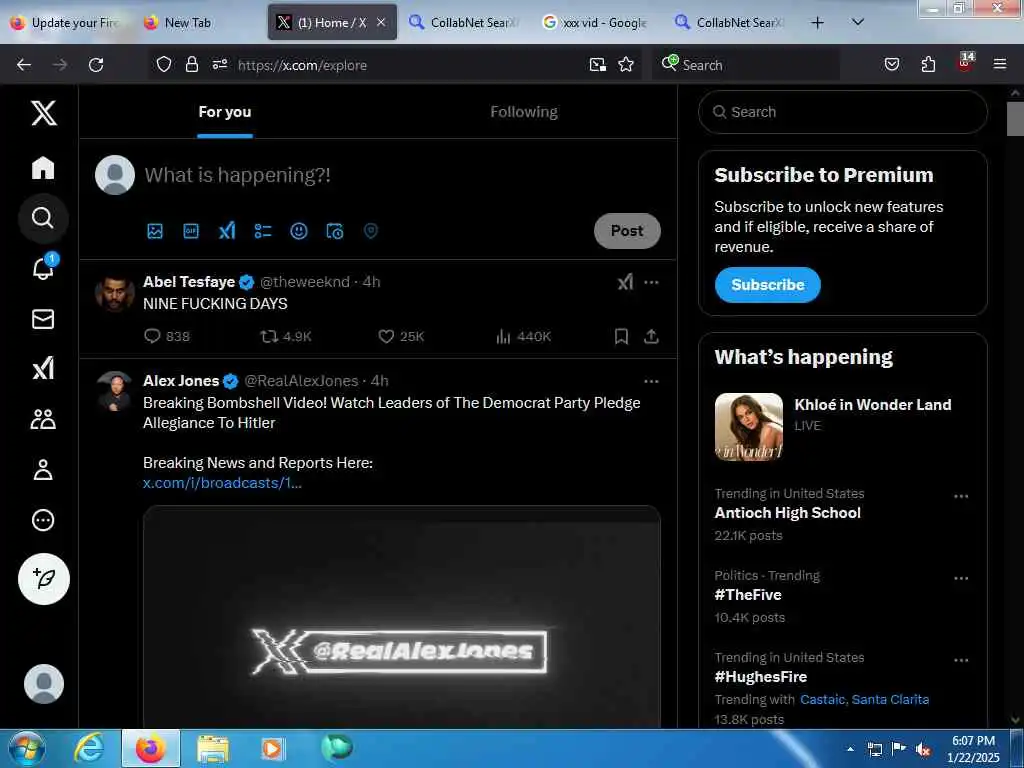Screen dimensions: 1024x768
Task: Bookmark page with Firefox star icon
Action: 626,65
